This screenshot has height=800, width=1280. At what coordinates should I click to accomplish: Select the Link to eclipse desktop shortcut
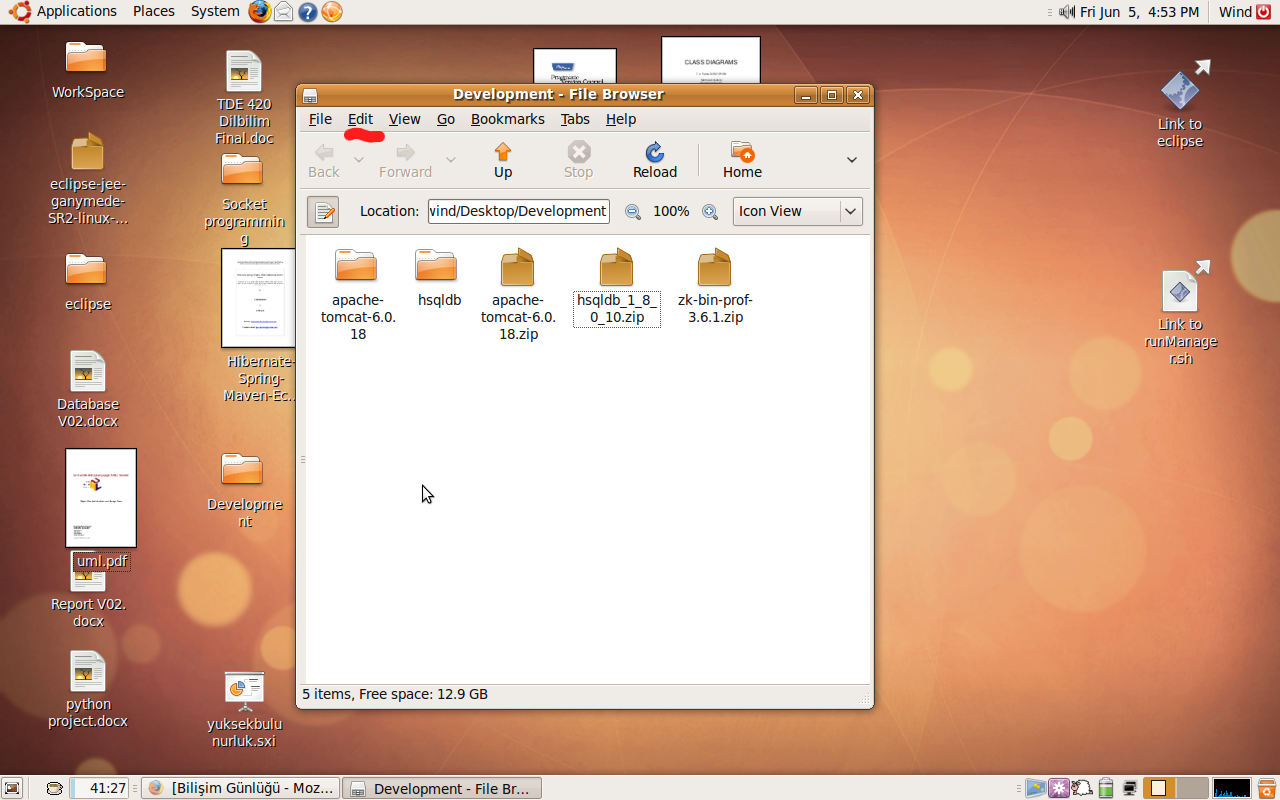coord(1180,105)
